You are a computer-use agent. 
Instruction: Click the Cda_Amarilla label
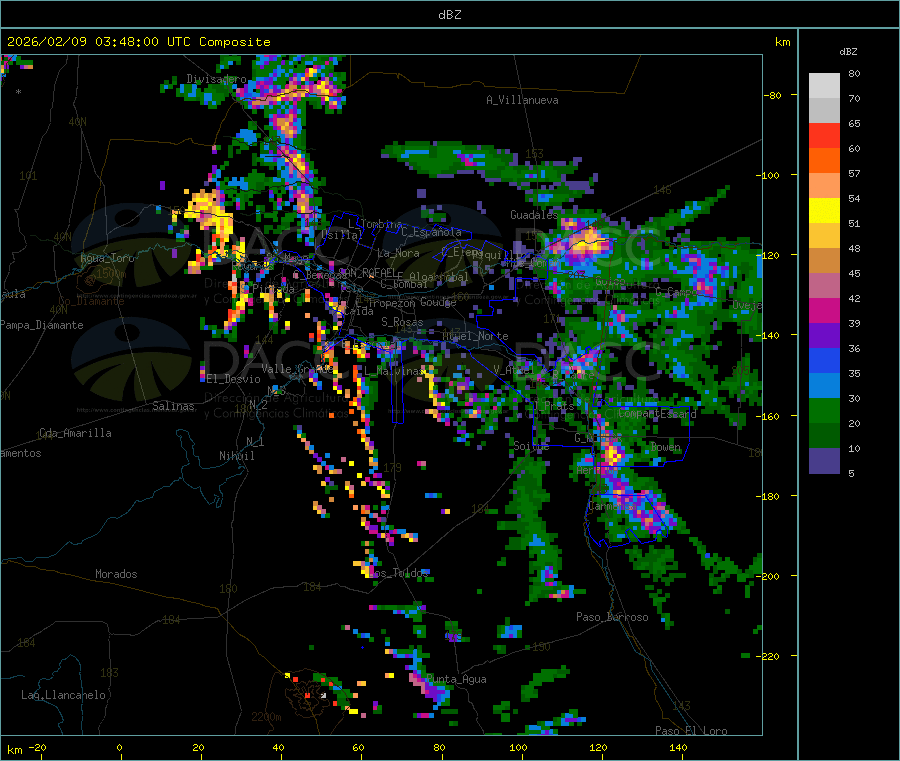75,433
